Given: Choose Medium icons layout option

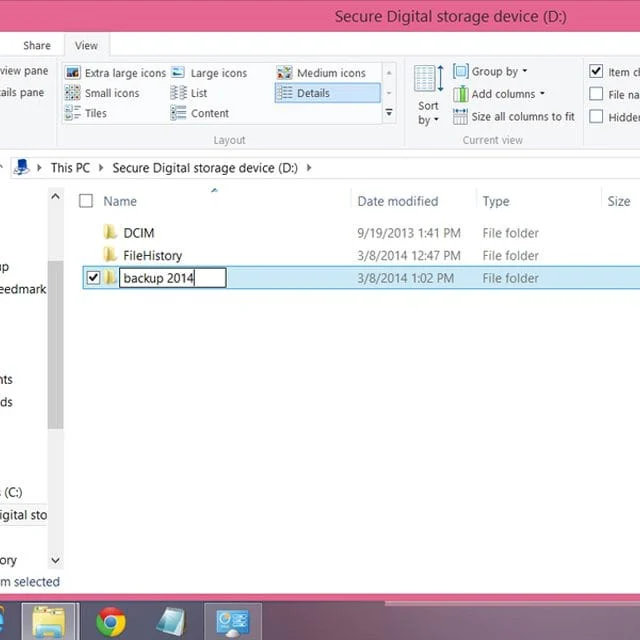Looking at the screenshot, I should 321,73.
